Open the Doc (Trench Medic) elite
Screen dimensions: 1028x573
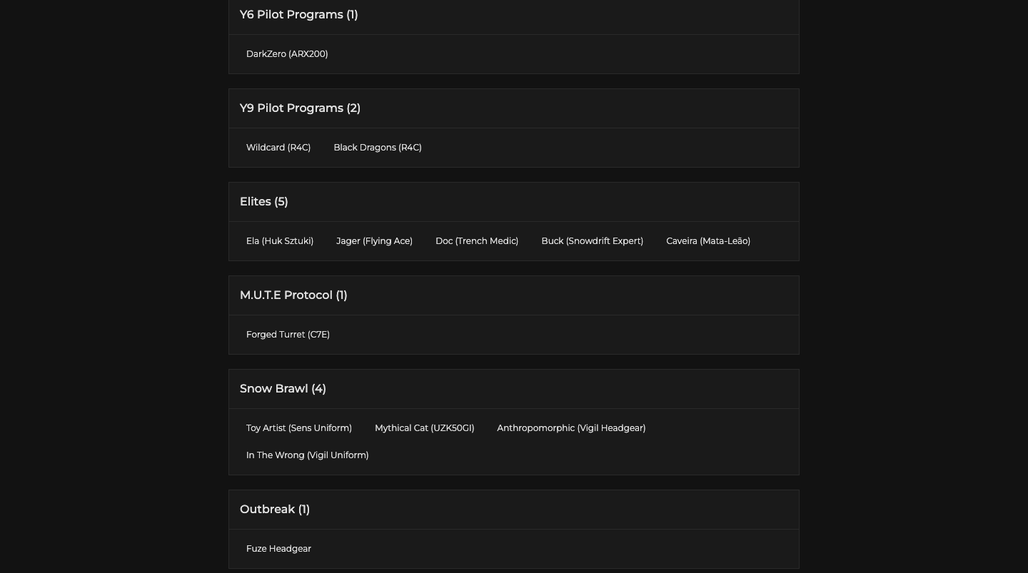click(477, 241)
